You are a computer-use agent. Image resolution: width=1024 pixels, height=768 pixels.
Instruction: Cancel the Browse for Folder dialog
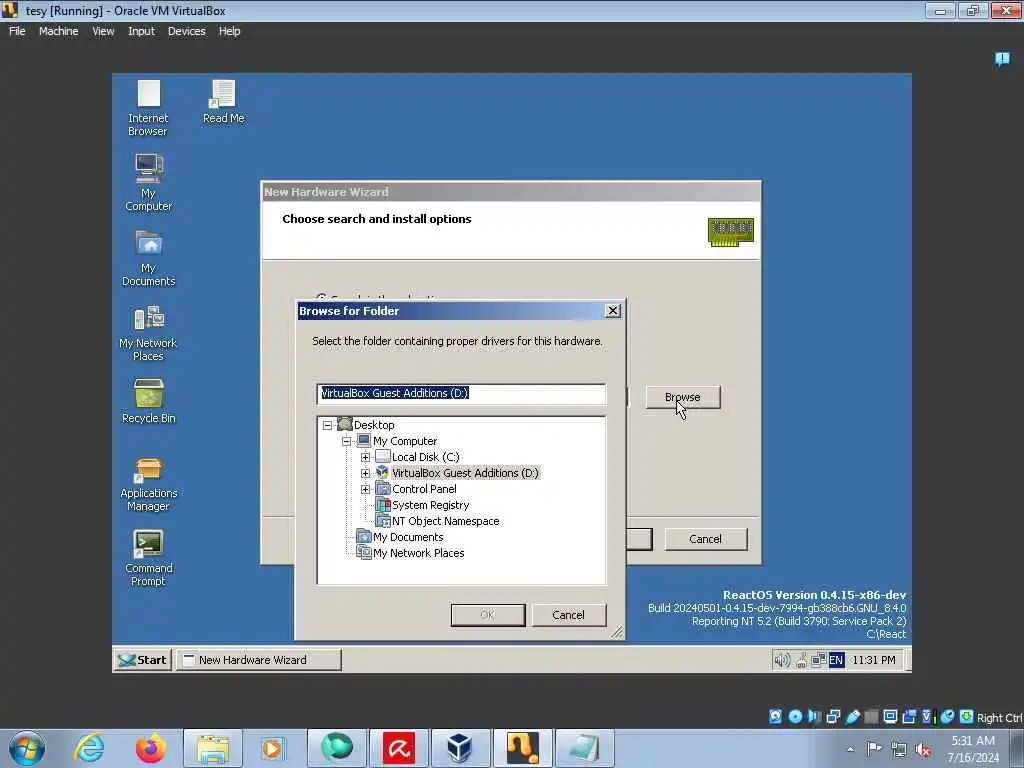click(568, 615)
